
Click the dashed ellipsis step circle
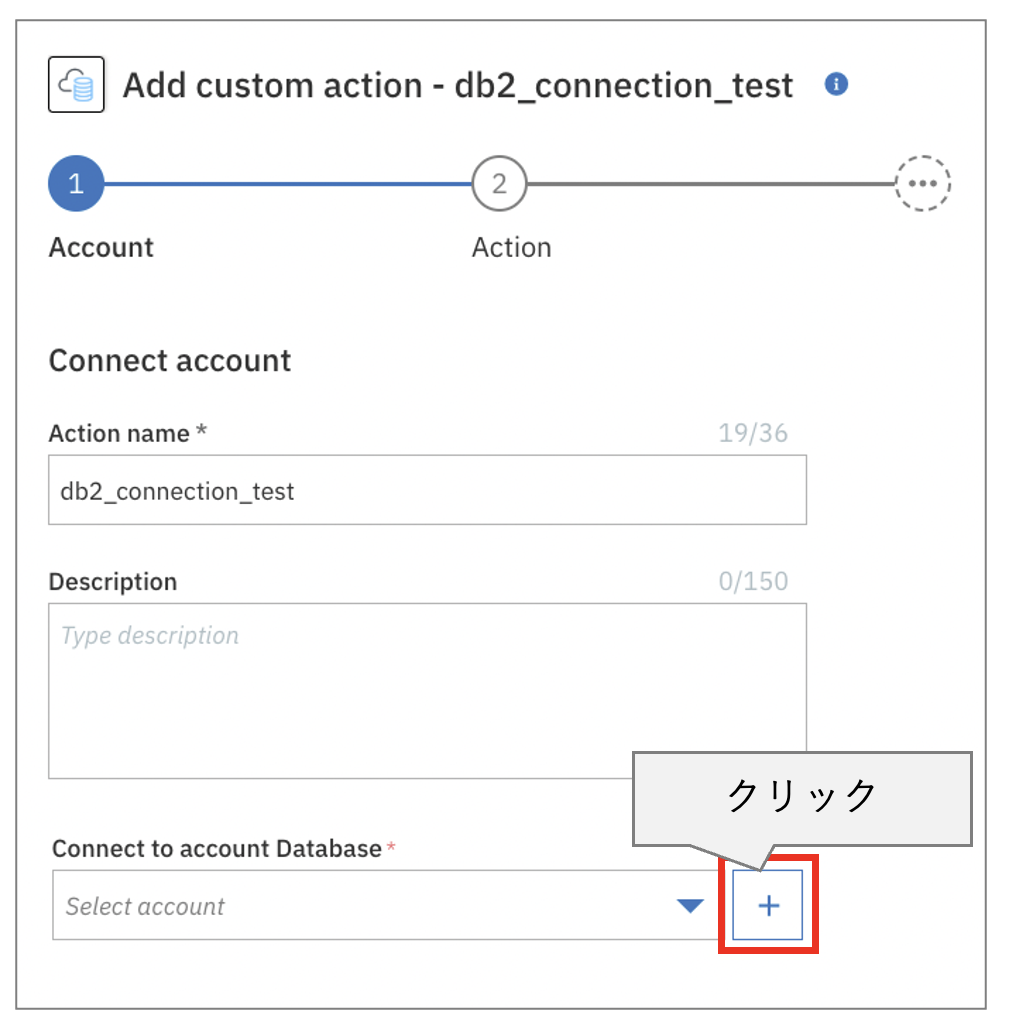(922, 184)
